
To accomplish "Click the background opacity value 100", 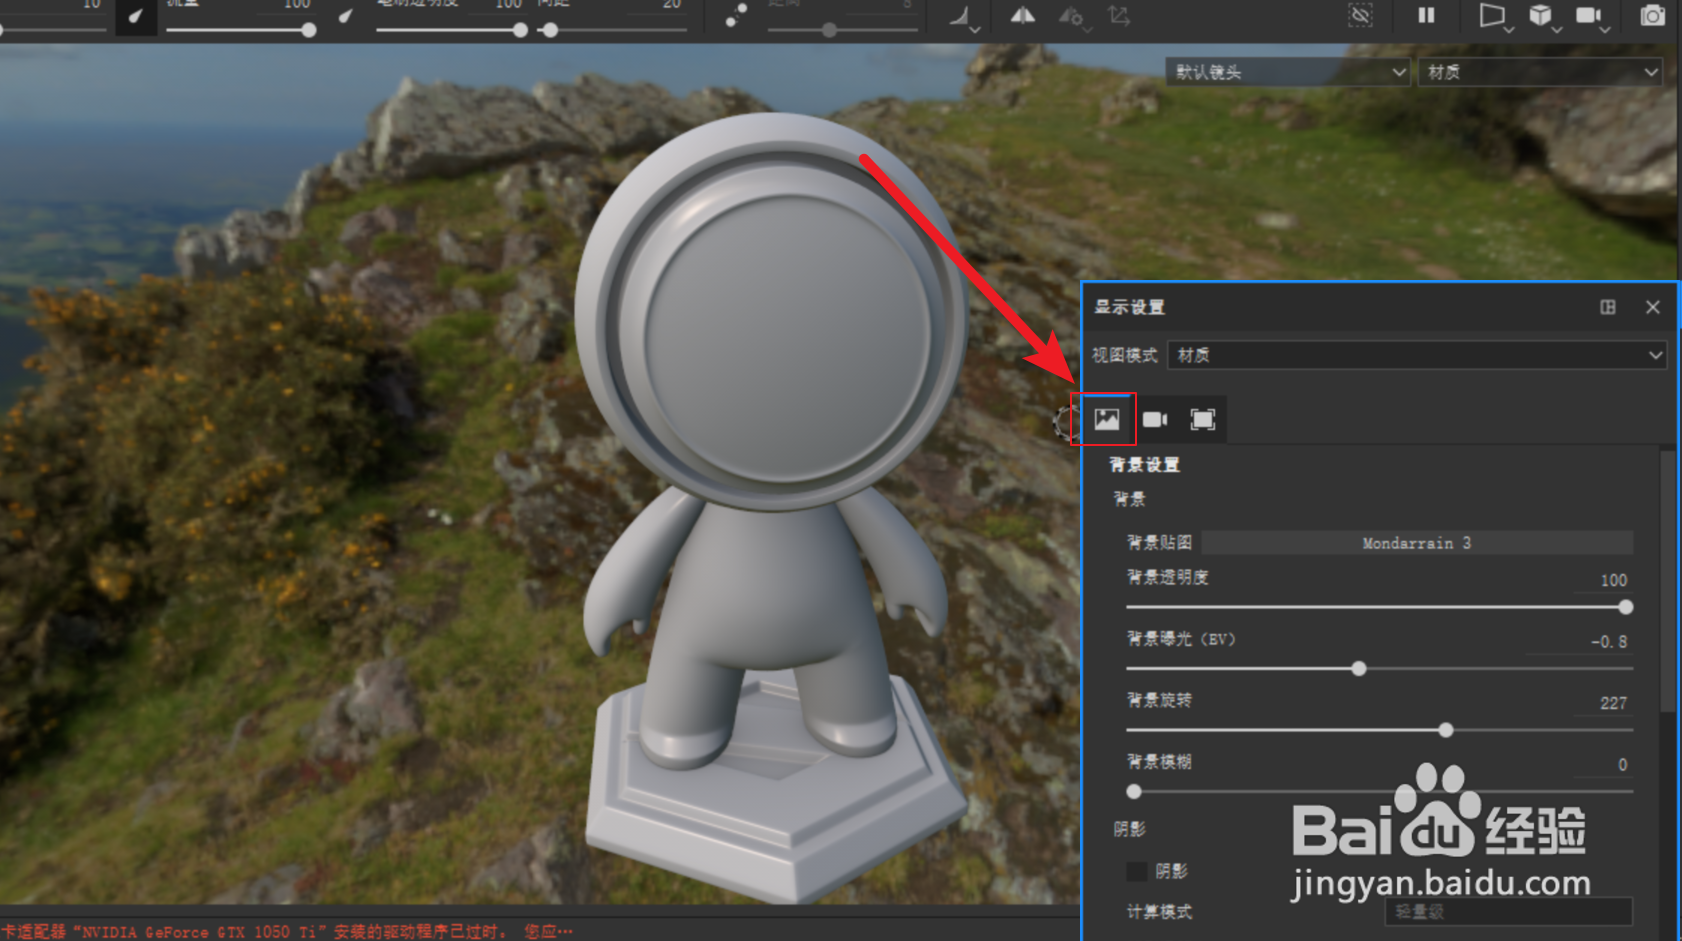I will click(x=1613, y=580).
